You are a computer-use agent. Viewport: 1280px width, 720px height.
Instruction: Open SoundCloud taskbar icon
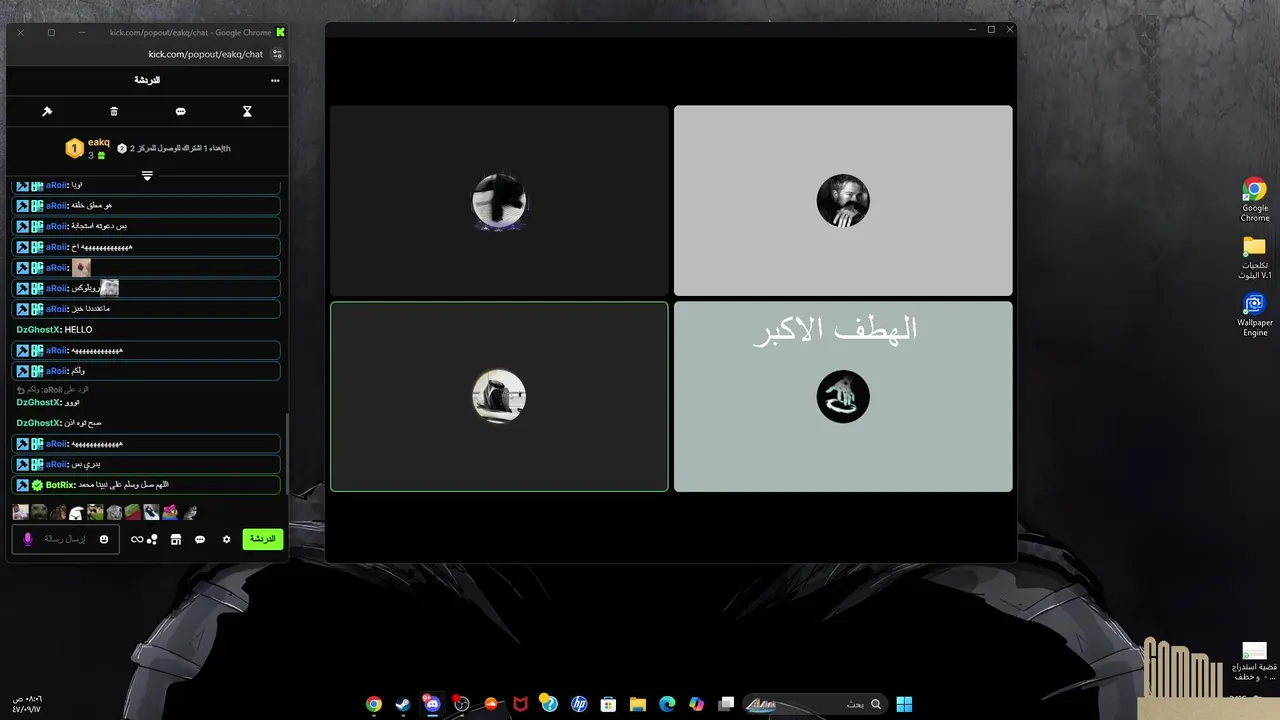(x=491, y=704)
